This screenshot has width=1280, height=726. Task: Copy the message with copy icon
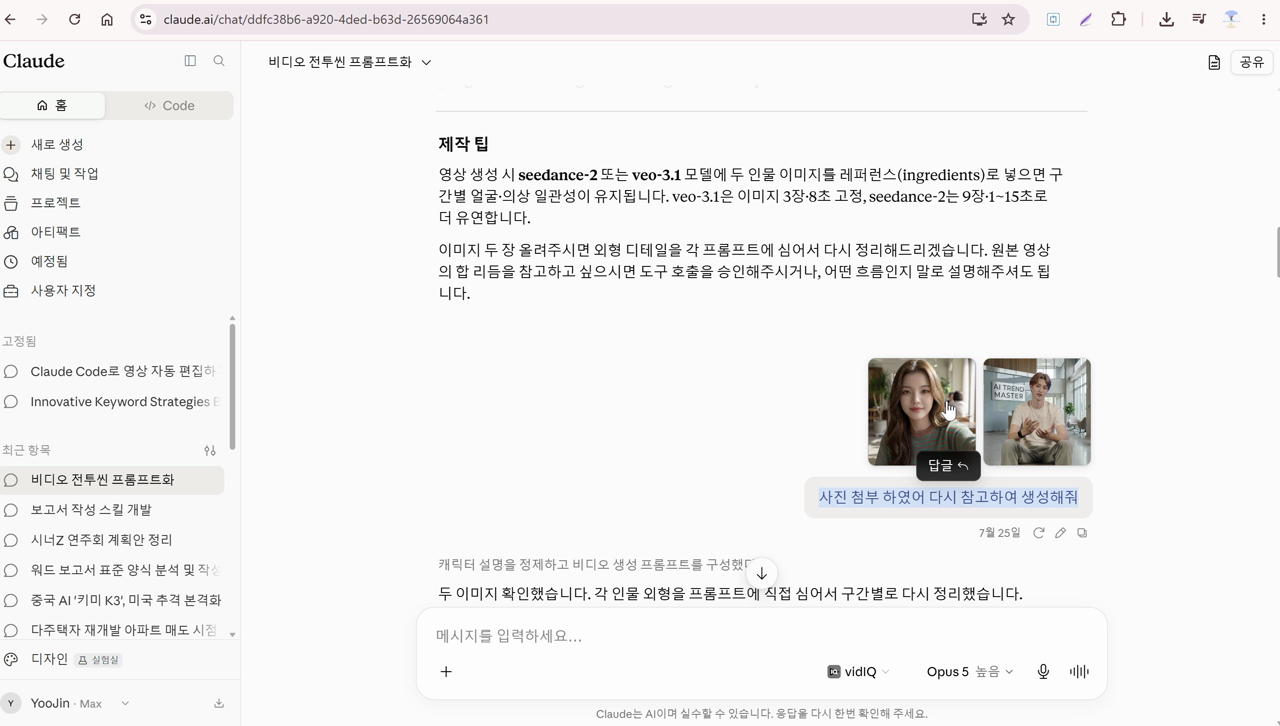(x=1082, y=533)
